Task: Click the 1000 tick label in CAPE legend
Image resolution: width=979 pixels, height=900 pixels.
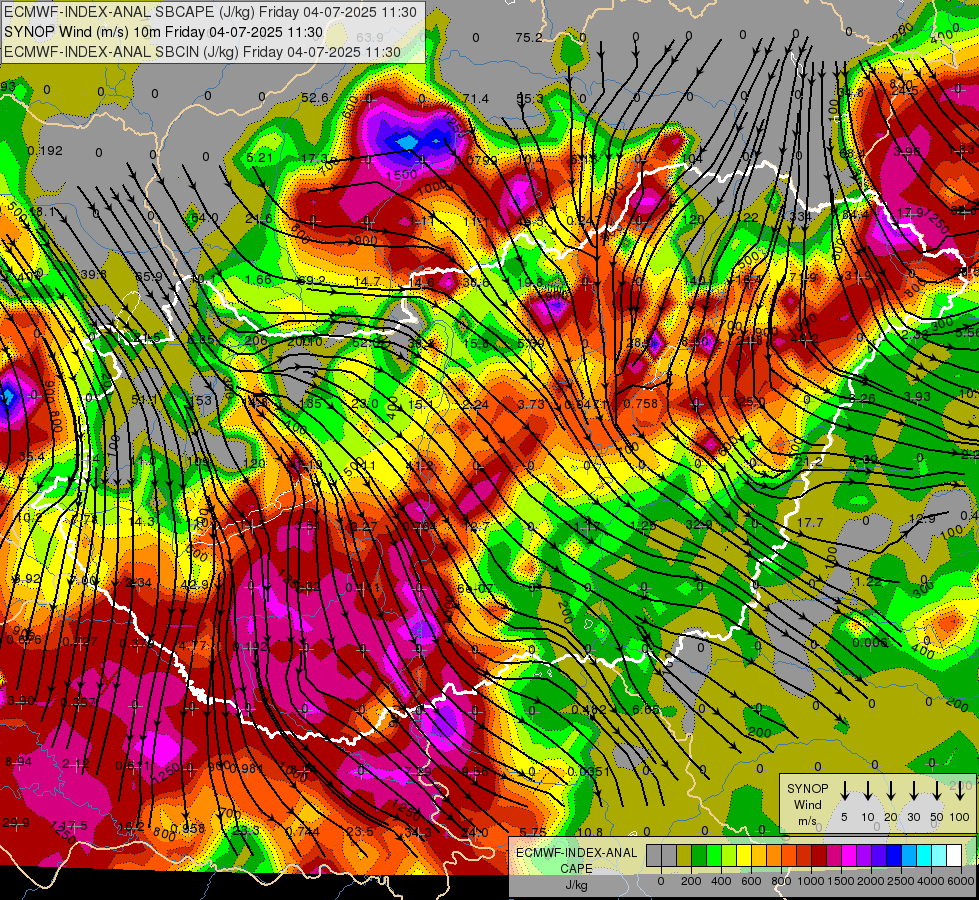Action: (811, 881)
